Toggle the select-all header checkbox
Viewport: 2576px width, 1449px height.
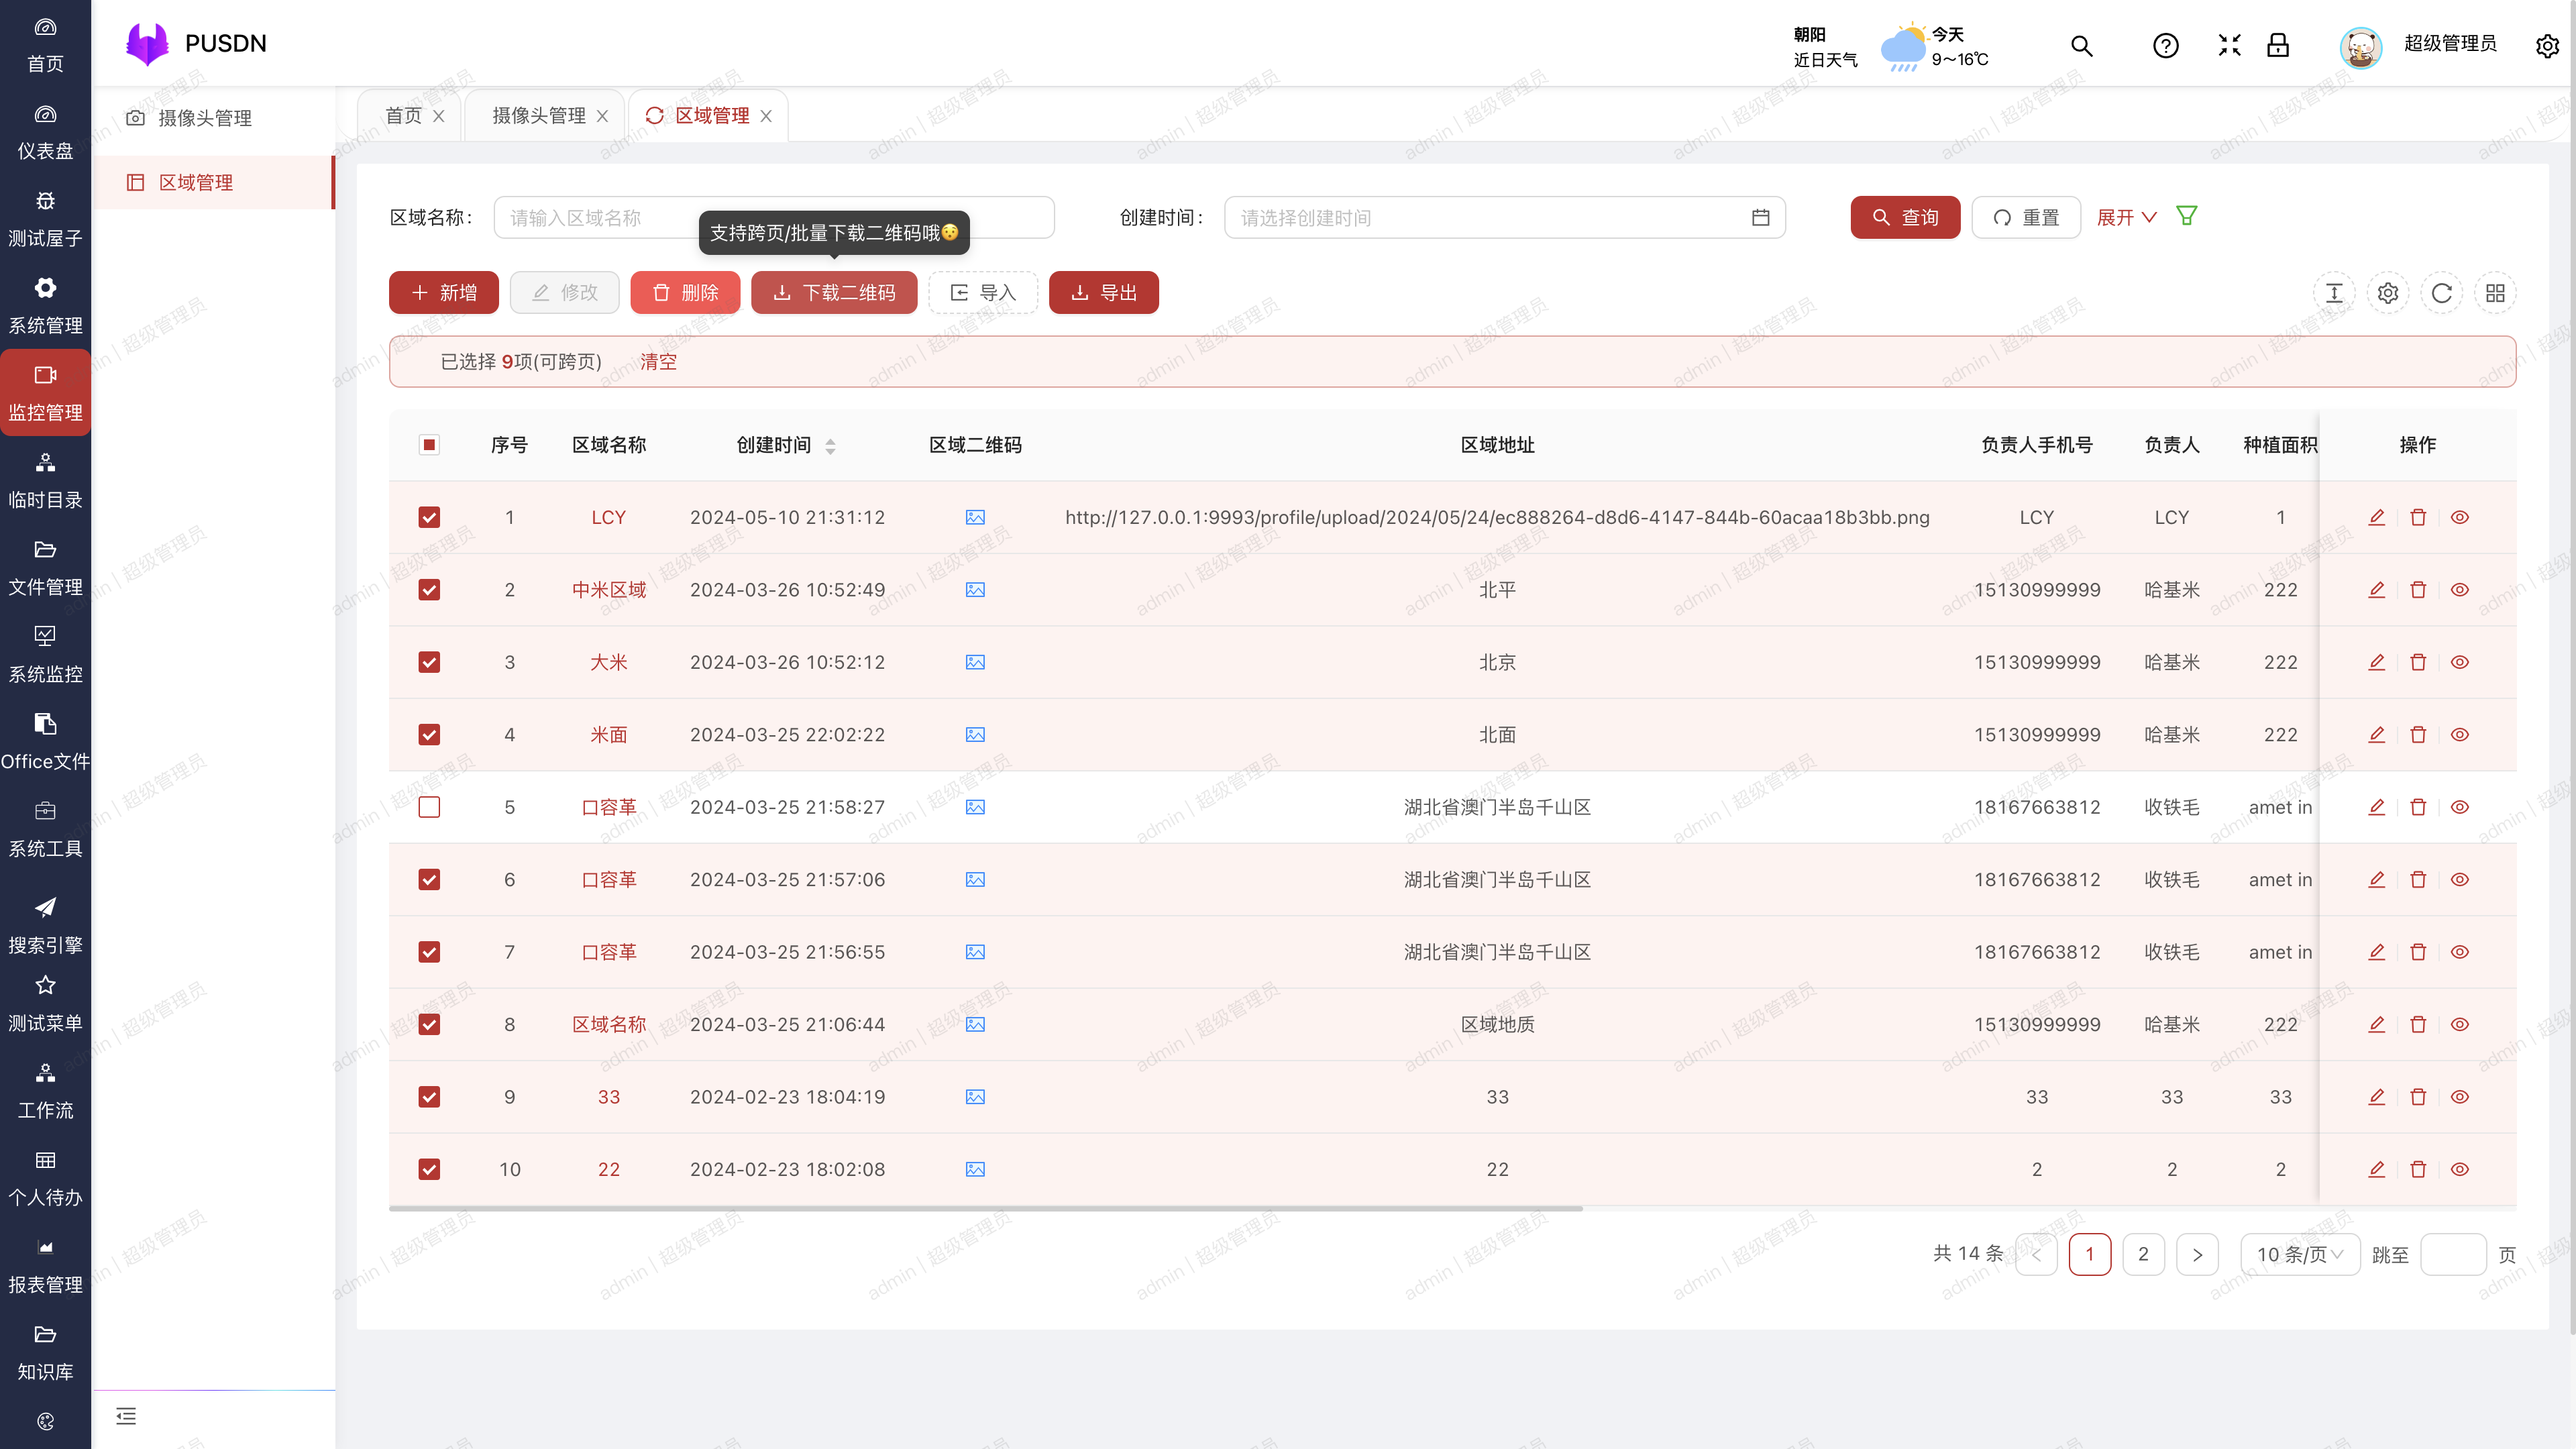tap(429, 445)
